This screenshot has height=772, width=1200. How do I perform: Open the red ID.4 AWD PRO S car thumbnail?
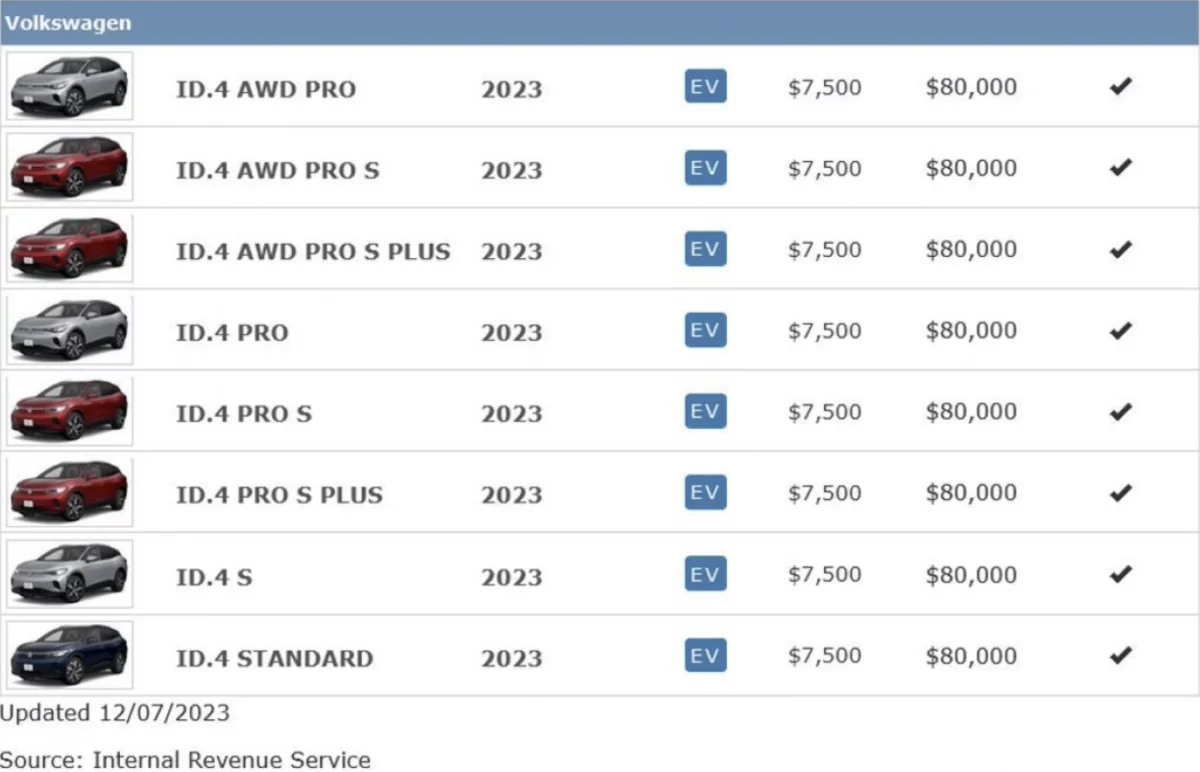(69, 168)
